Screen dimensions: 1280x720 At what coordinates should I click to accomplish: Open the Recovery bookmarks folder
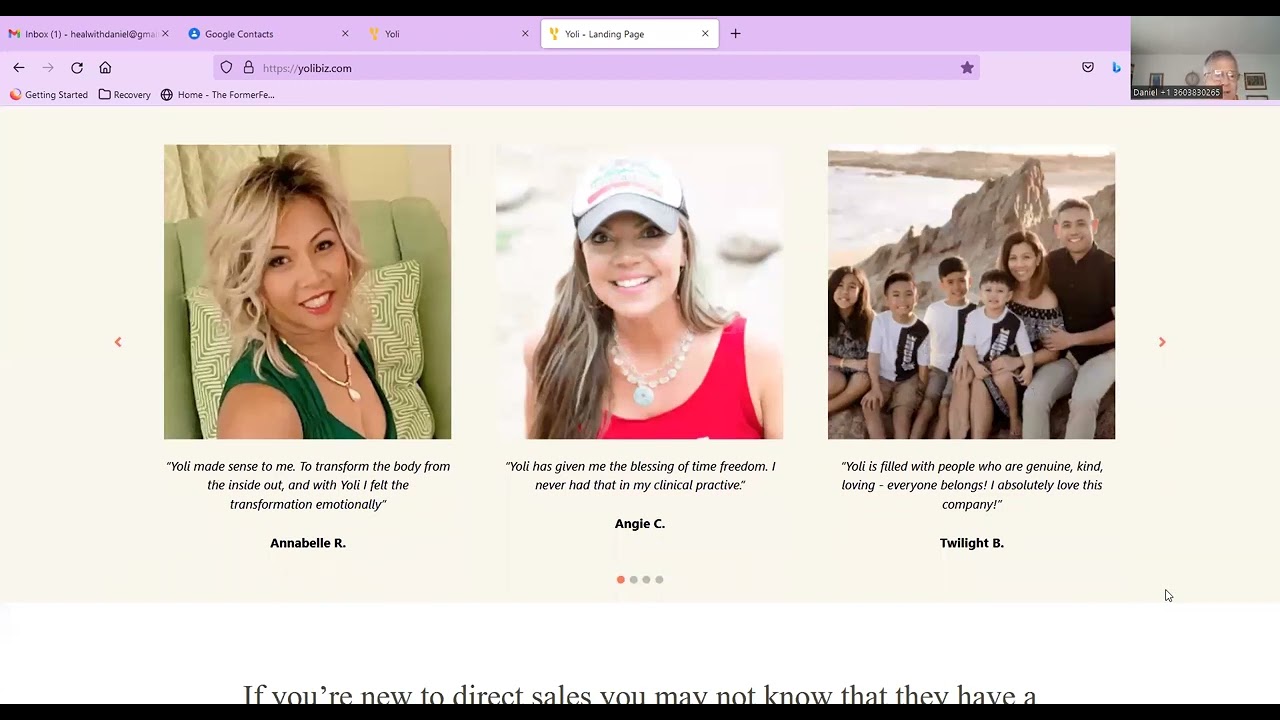(125, 95)
